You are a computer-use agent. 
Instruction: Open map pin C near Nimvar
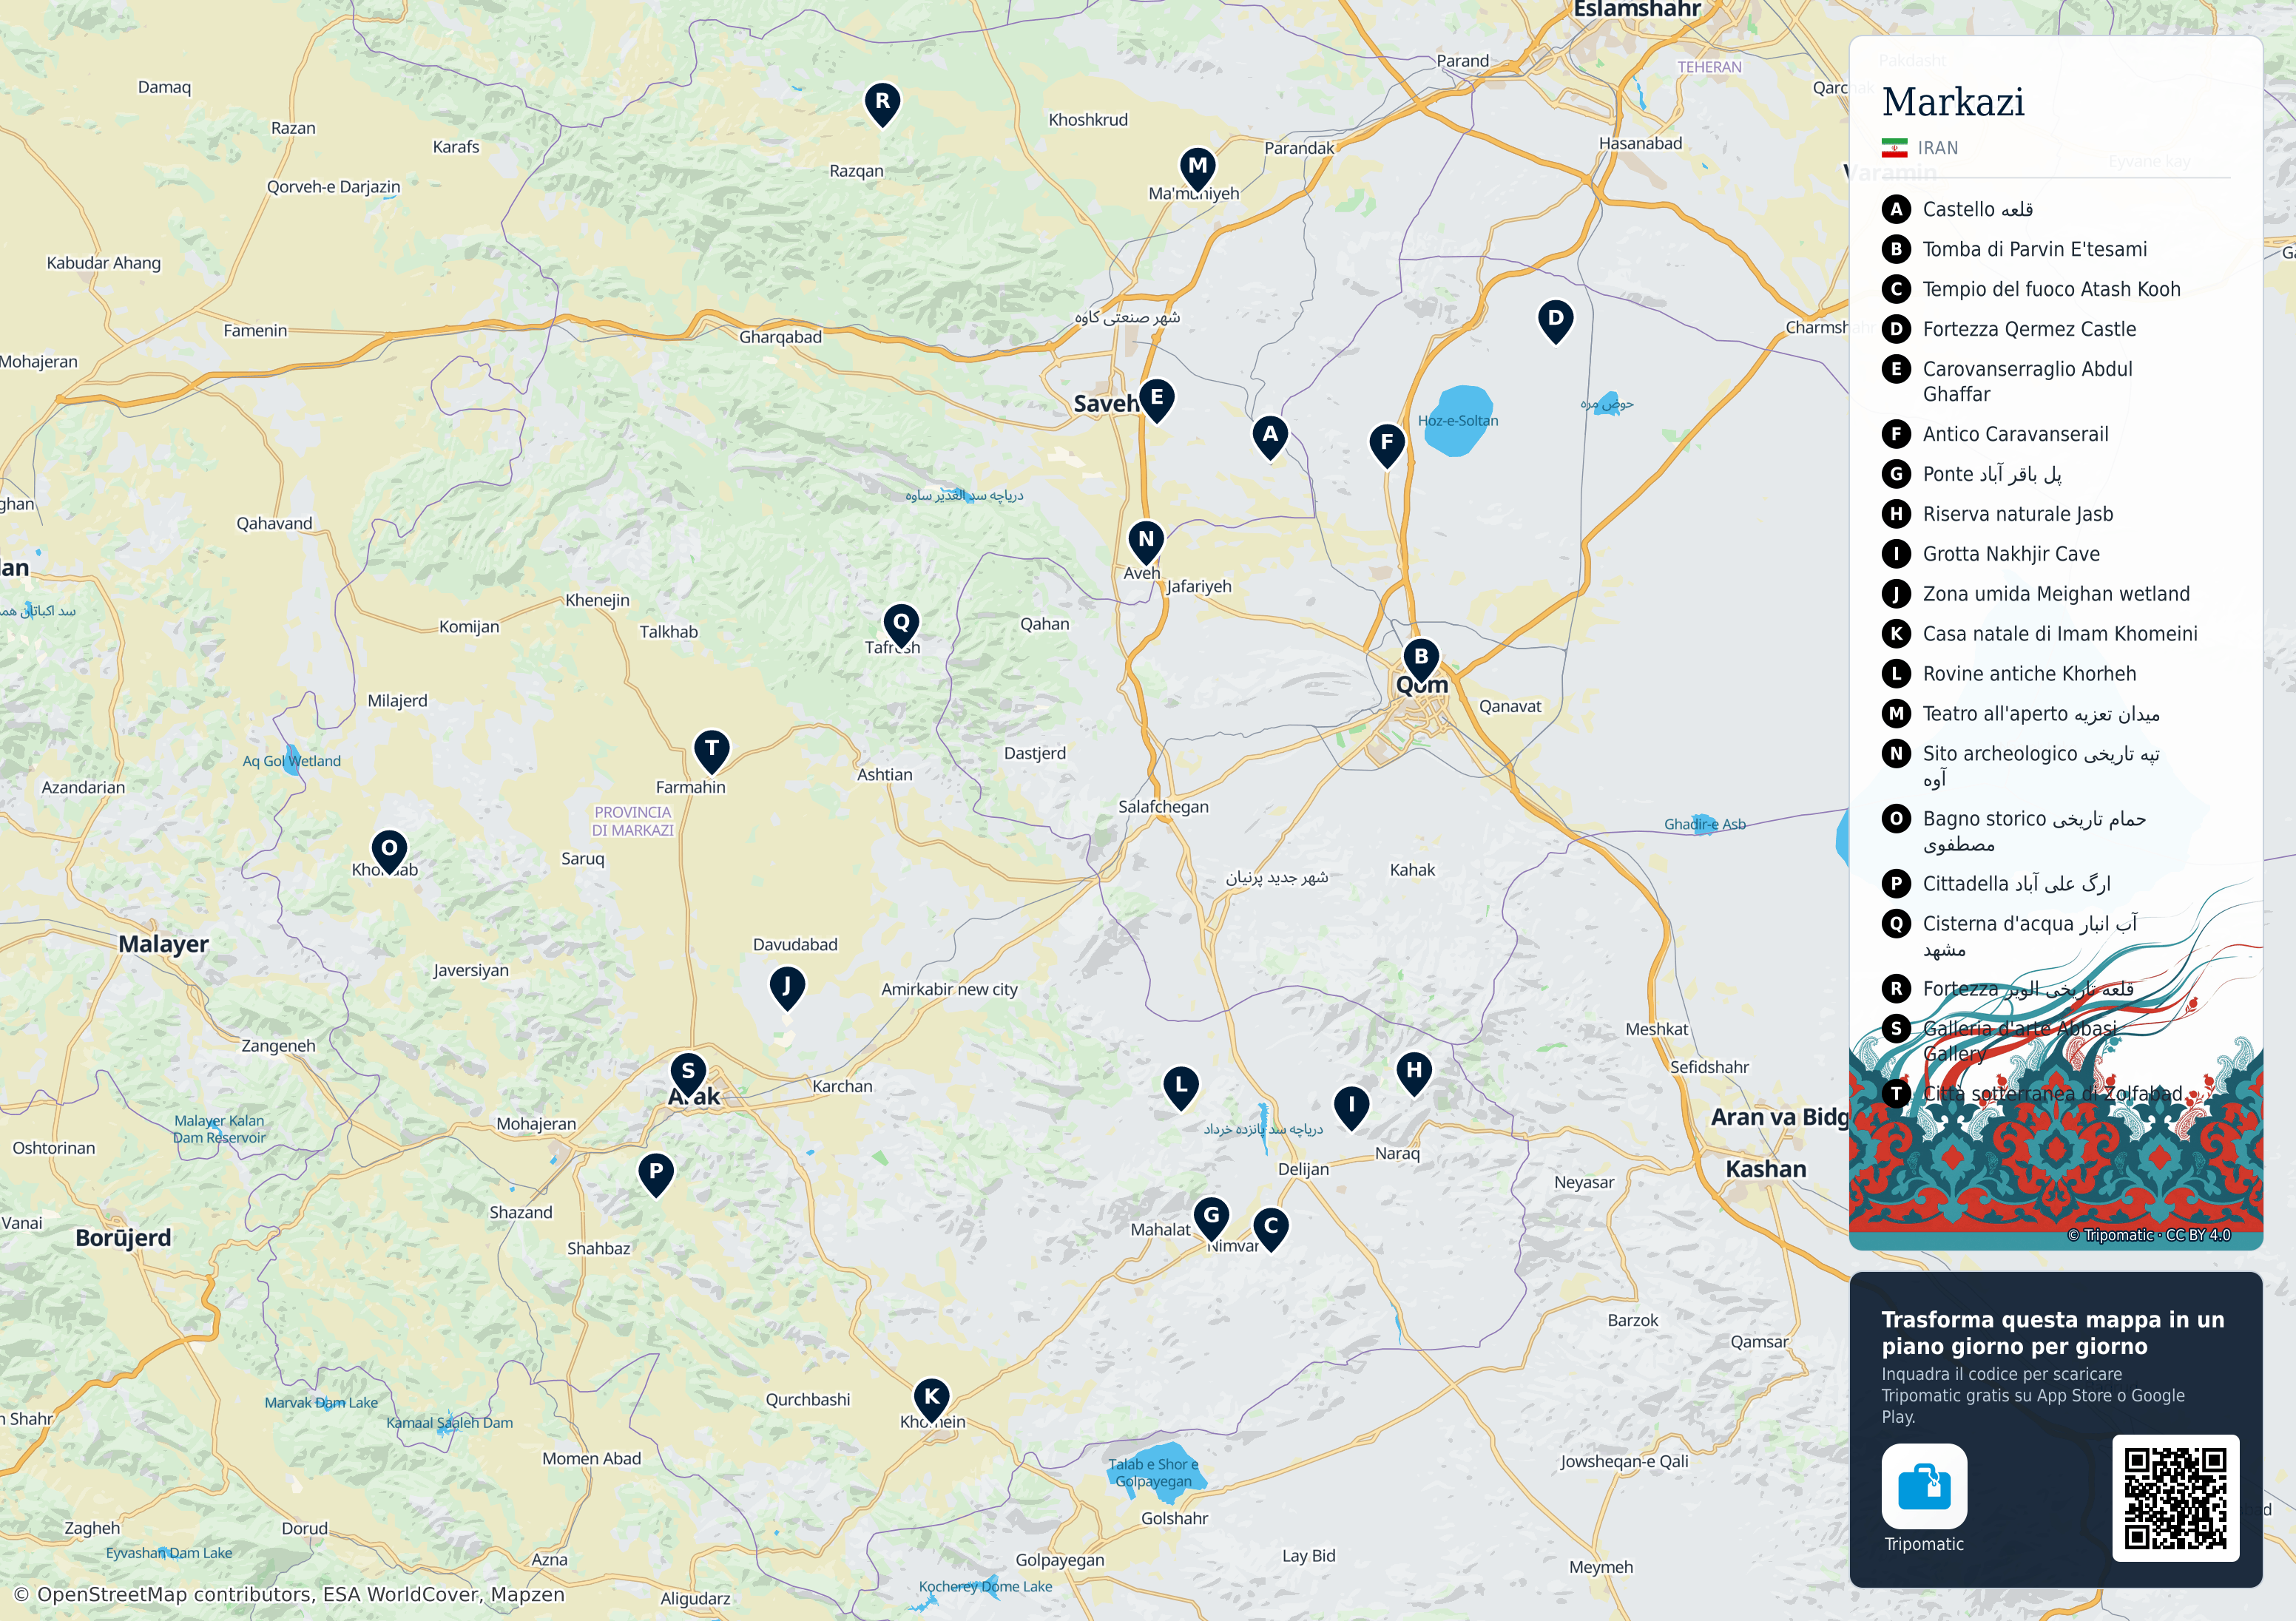[x=1271, y=1228]
